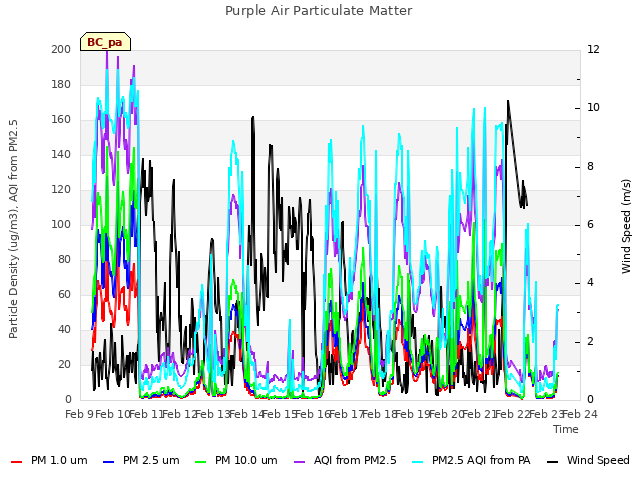This screenshot has width=640, height=480.
Task: Click the Particle Density y-axis label
Action: coord(13,229)
